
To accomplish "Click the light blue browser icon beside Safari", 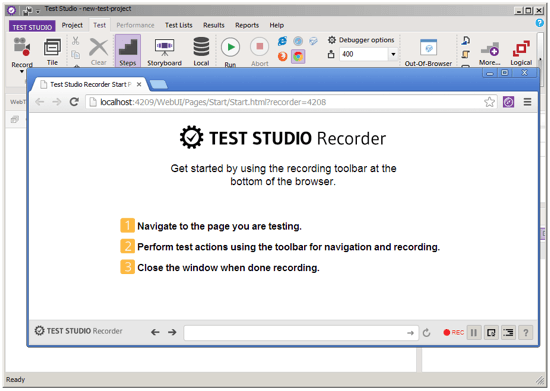I will pyautogui.click(x=313, y=41).
